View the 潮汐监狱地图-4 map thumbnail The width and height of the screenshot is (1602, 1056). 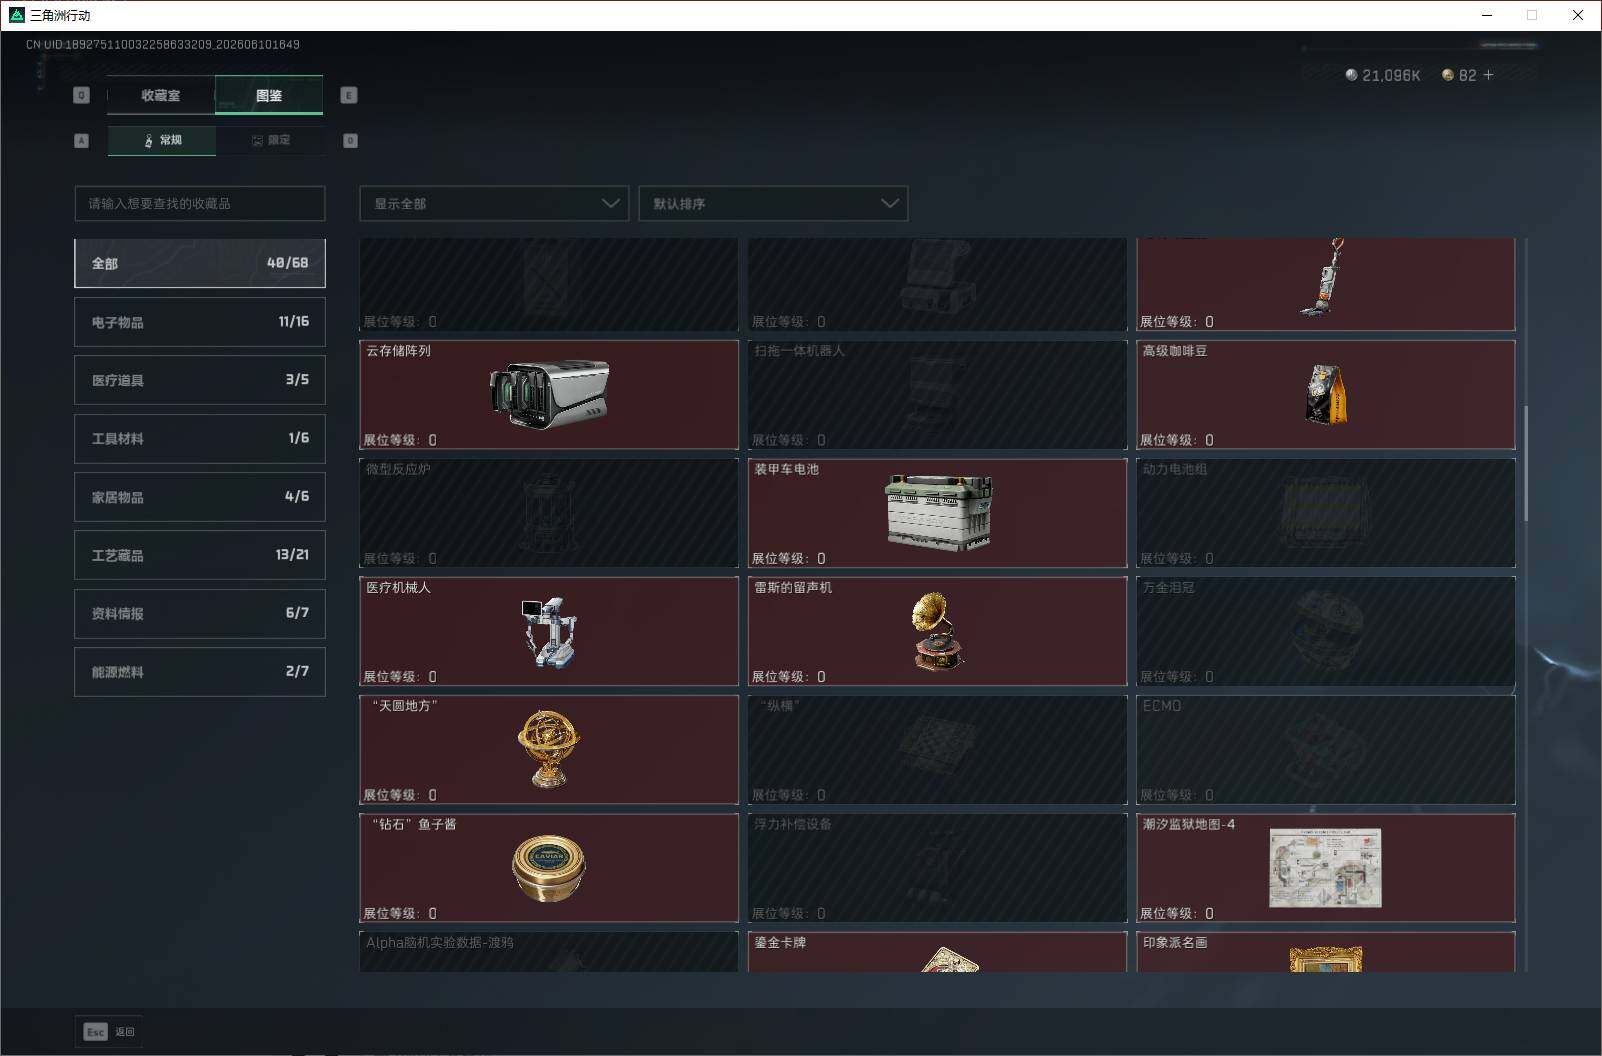click(x=1325, y=868)
